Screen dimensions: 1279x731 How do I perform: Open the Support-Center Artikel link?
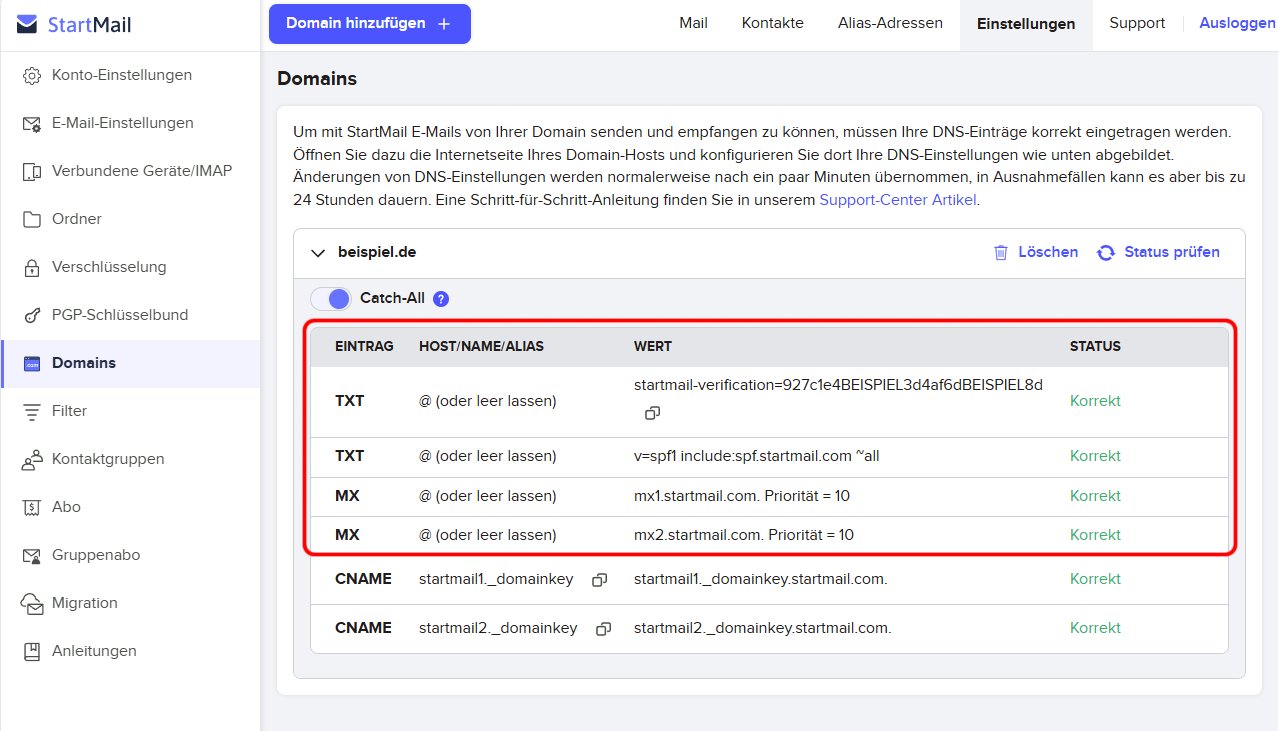(x=898, y=199)
